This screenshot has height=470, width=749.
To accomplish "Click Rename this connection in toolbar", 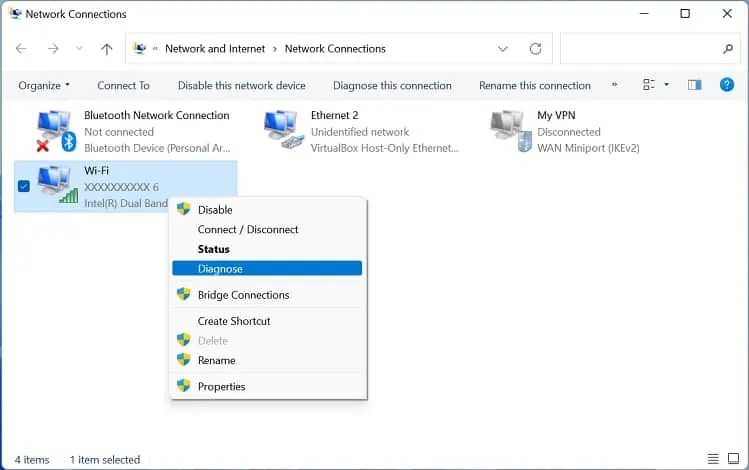I will [534, 85].
